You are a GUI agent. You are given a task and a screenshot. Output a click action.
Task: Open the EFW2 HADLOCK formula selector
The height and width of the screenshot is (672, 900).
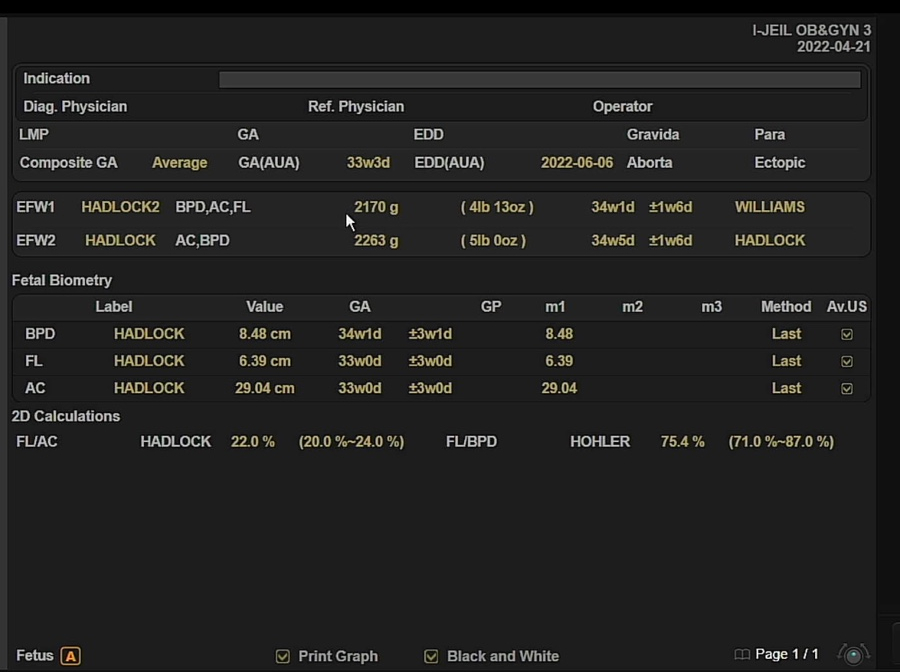[121, 240]
